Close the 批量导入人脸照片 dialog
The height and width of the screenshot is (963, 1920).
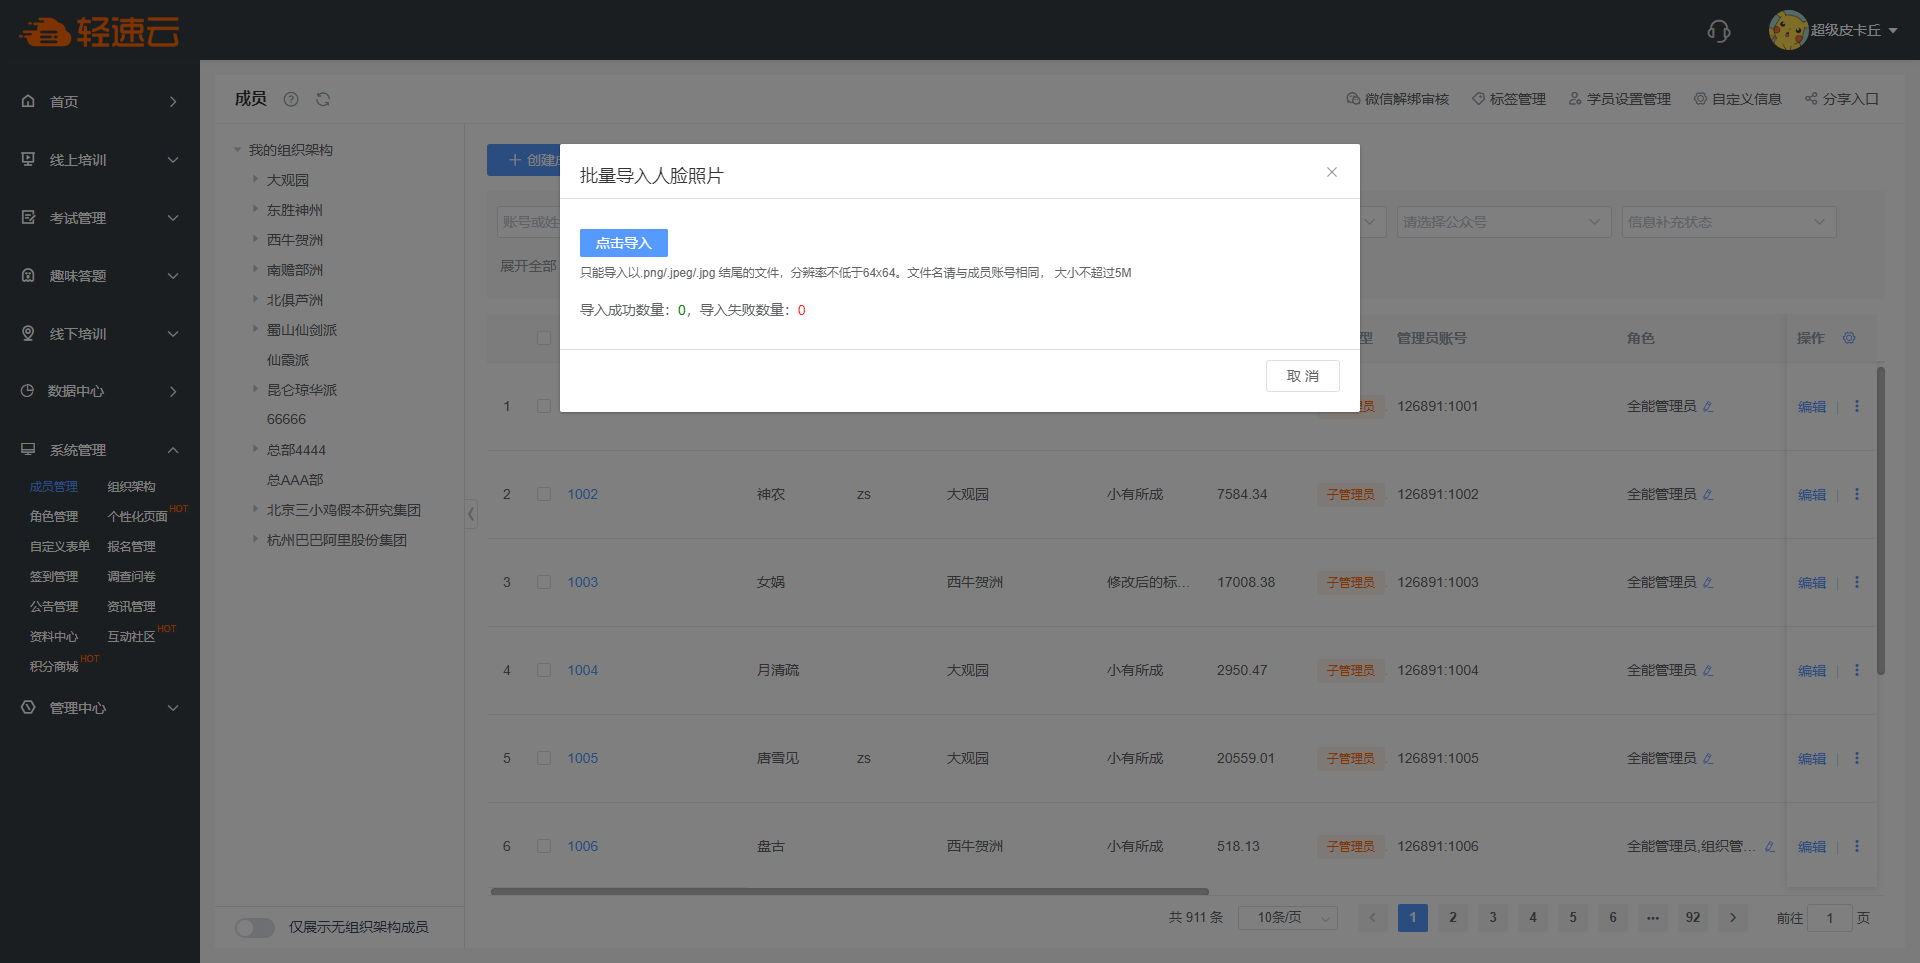[1331, 172]
